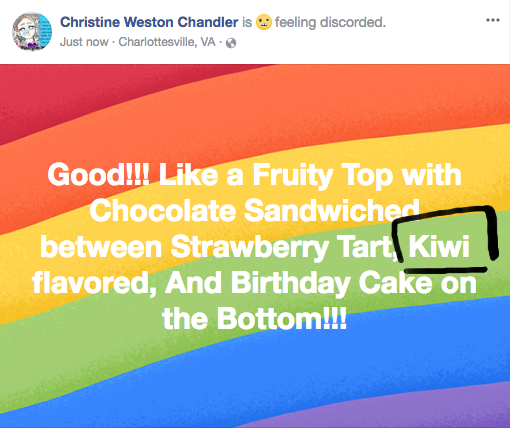Click the word "Chocolate" in the post text
The image size is (510, 428).
(x=163, y=210)
